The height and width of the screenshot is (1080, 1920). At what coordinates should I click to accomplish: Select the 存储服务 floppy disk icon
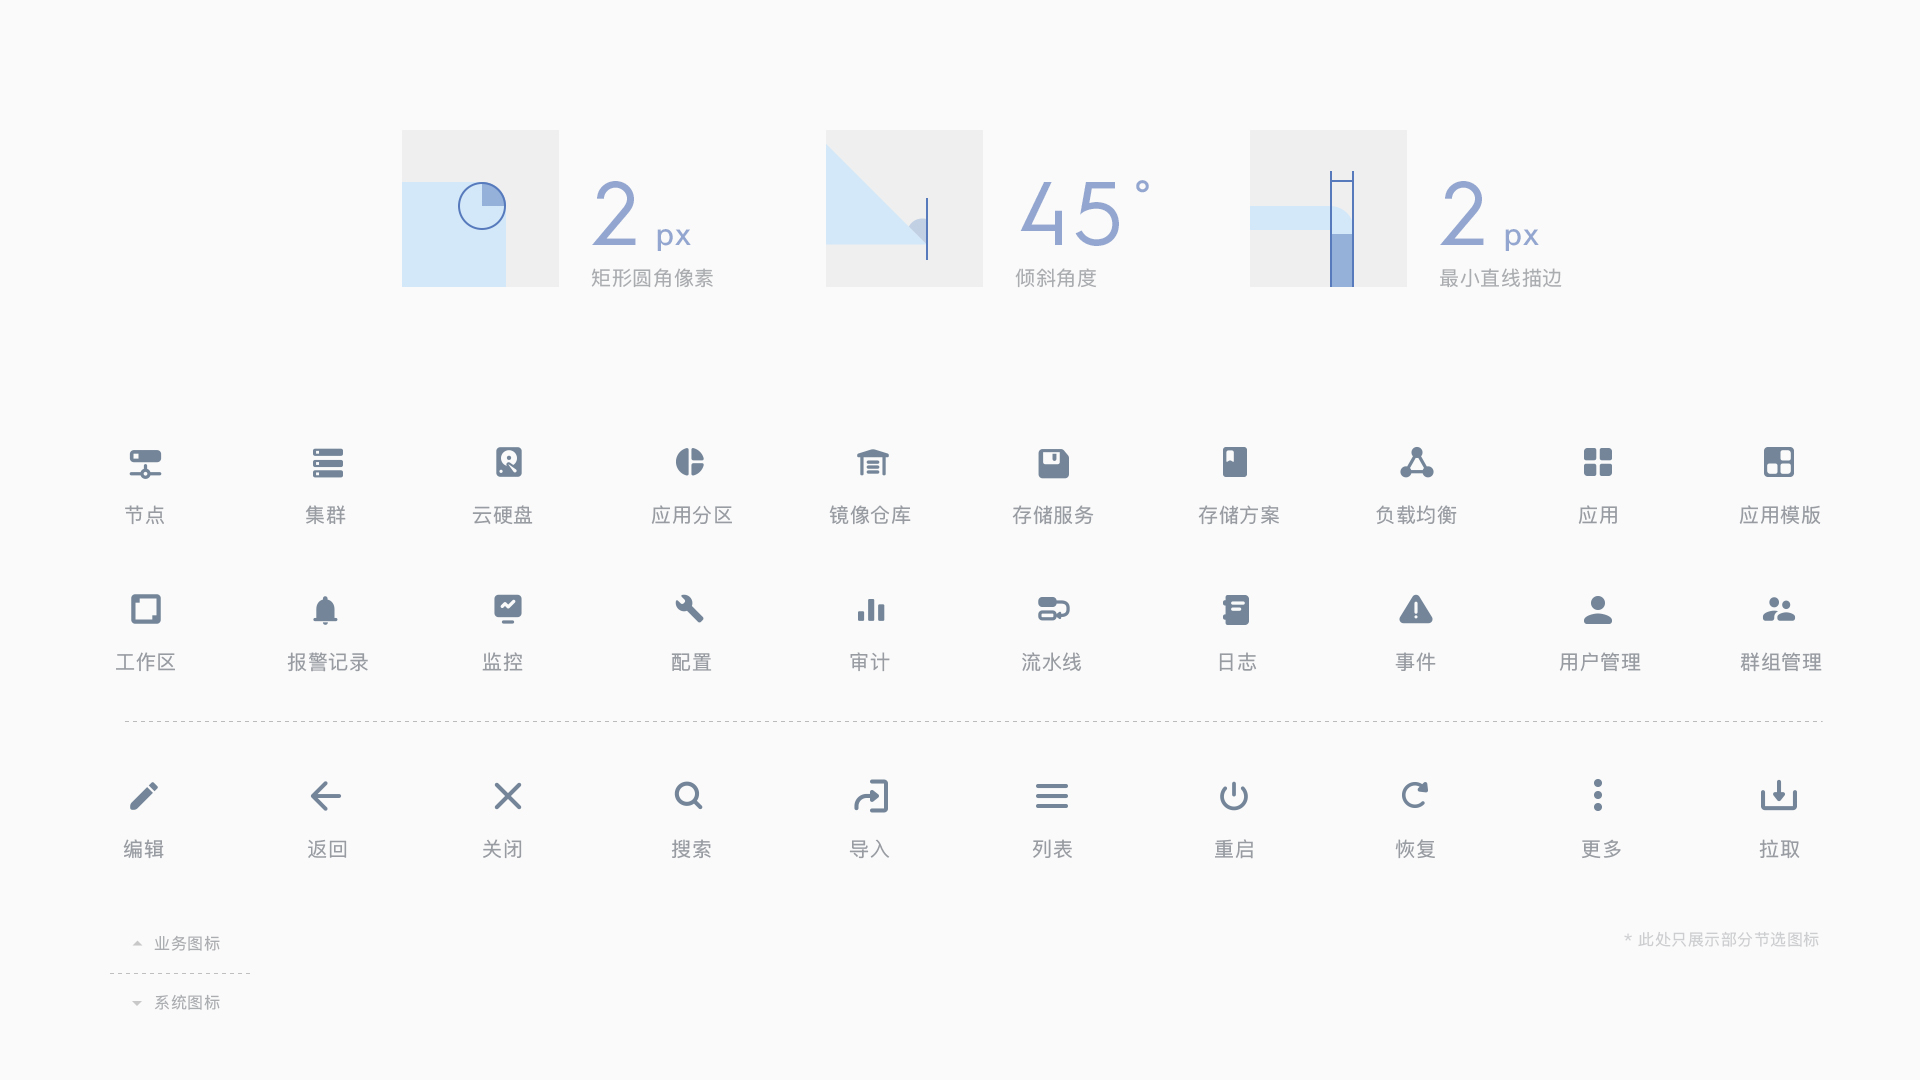(x=1053, y=463)
